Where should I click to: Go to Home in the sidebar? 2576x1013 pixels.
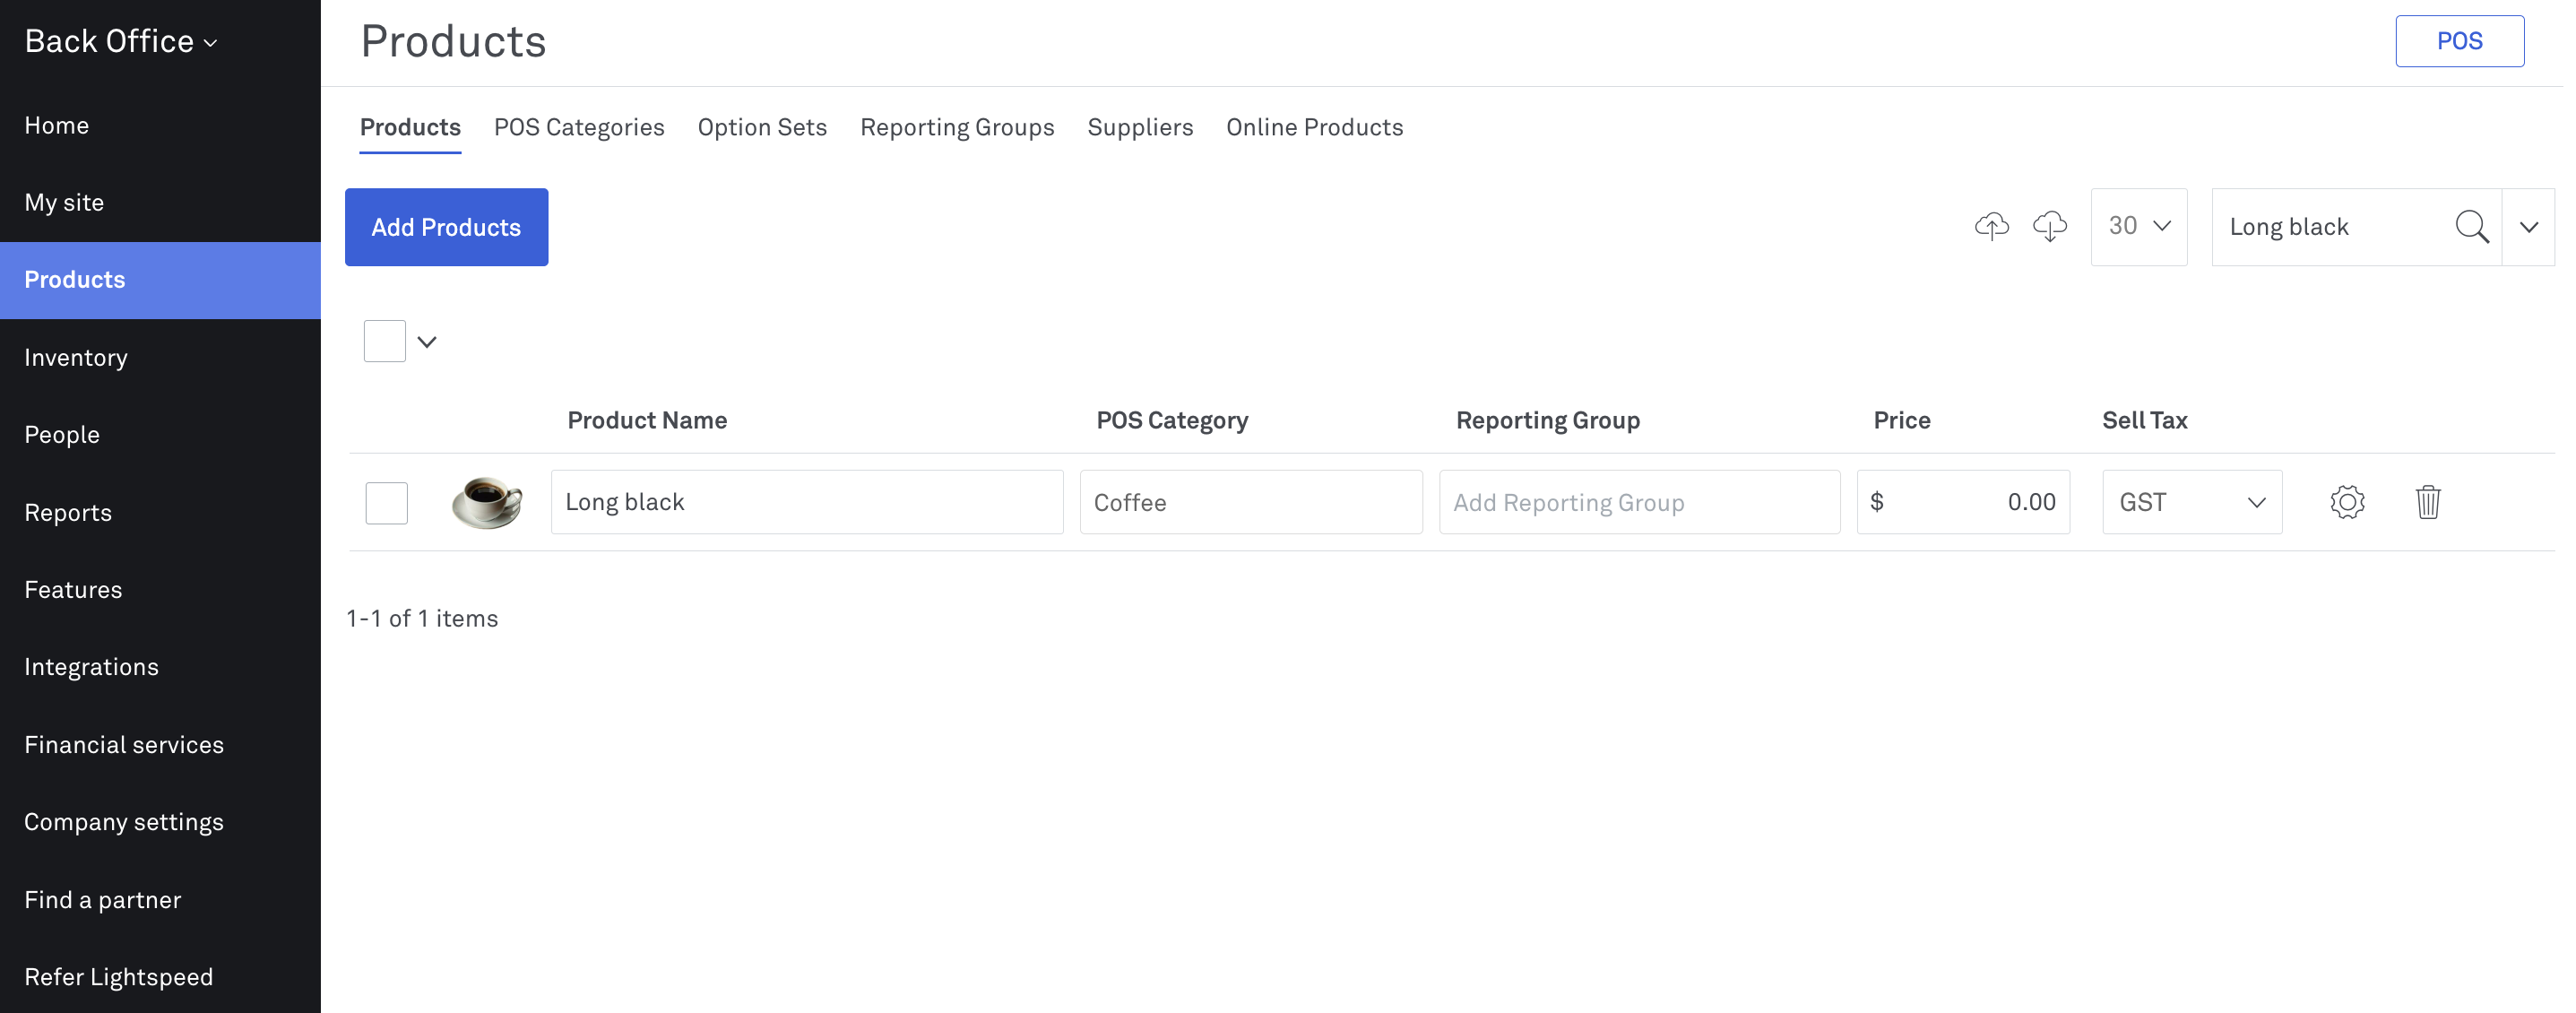click(160, 125)
